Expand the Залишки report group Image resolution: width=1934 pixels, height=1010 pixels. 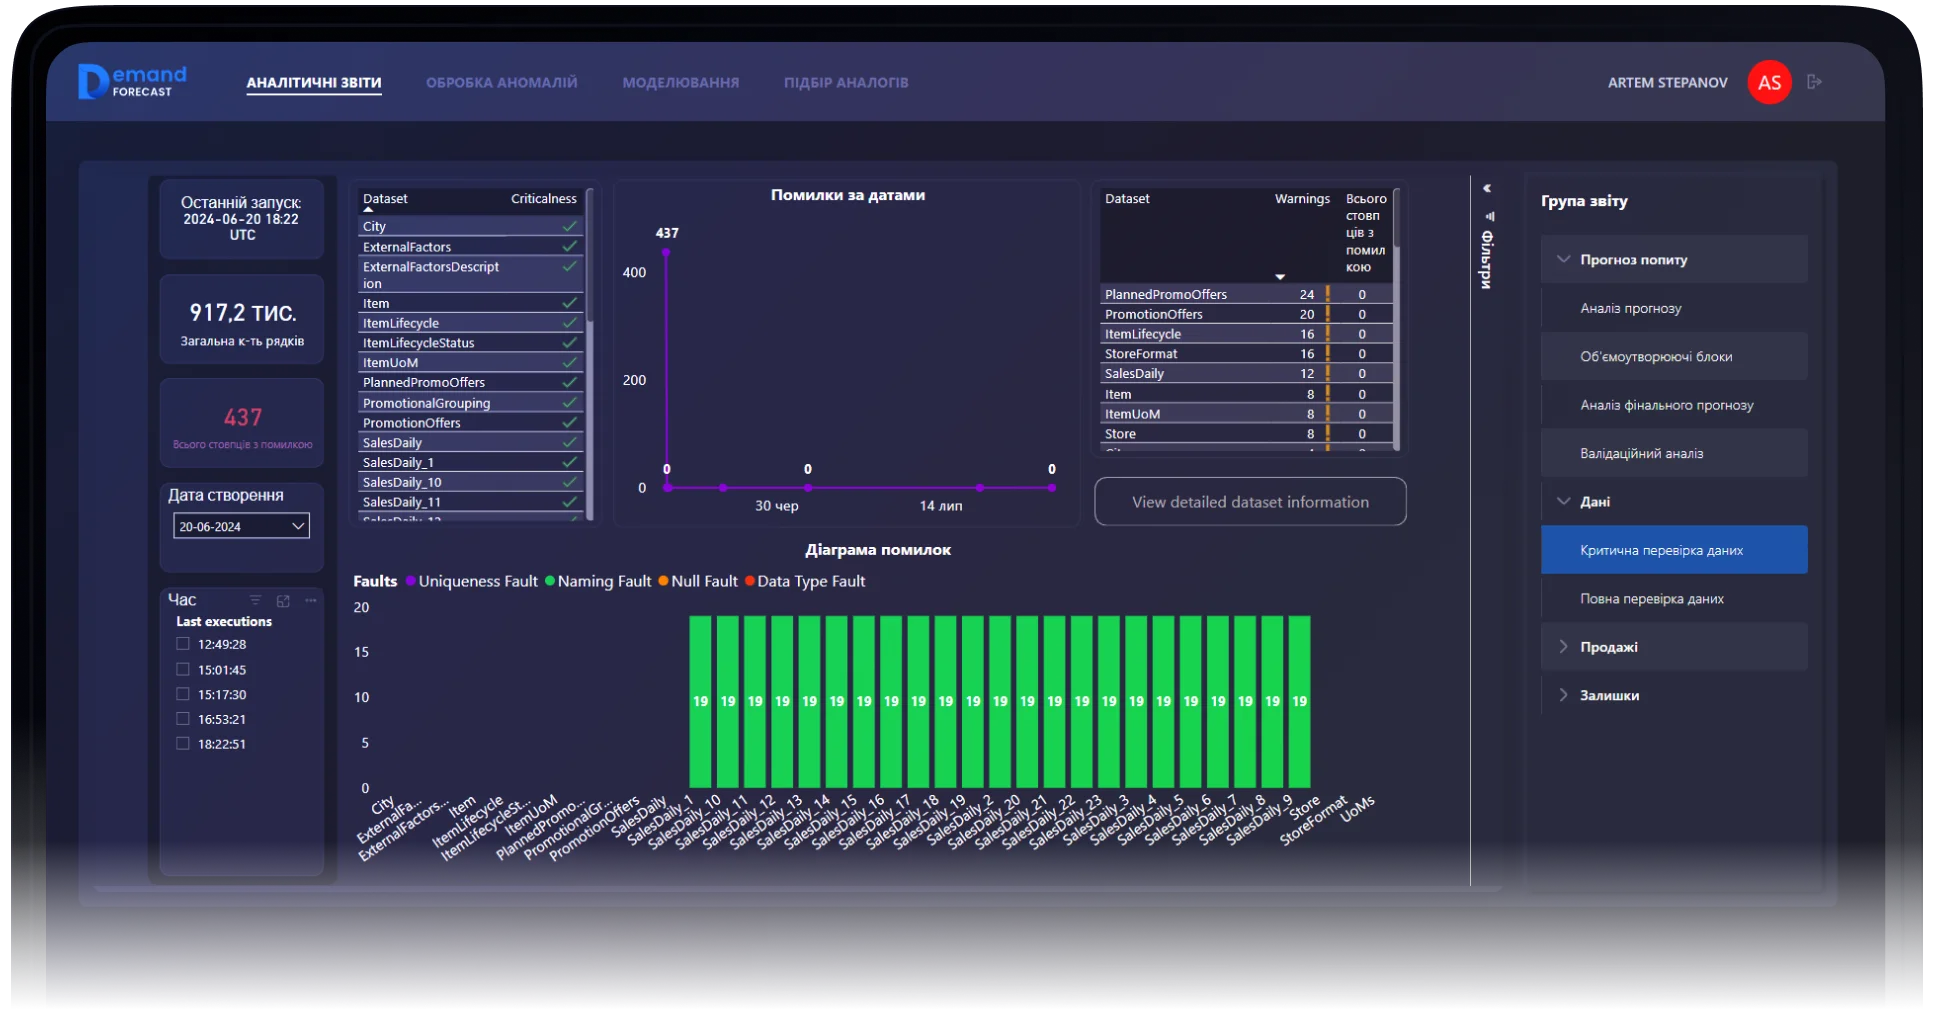(1563, 695)
